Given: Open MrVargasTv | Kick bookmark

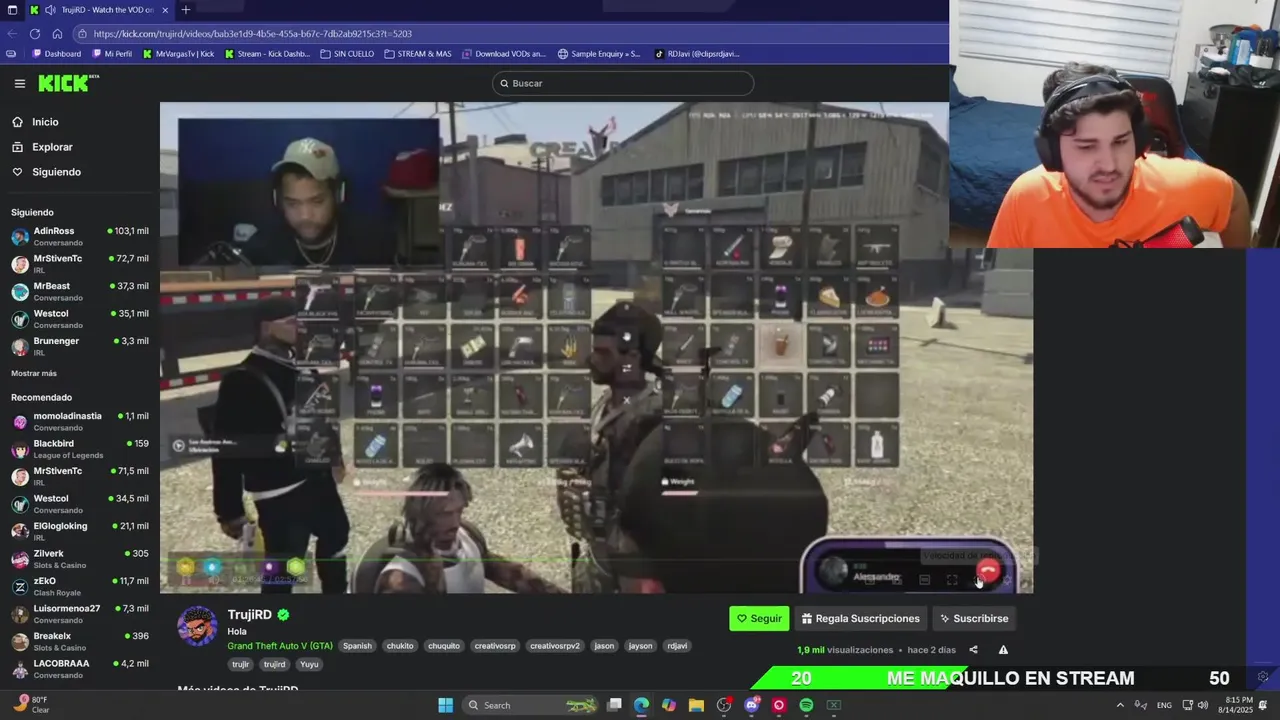Looking at the screenshot, I should click(178, 54).
